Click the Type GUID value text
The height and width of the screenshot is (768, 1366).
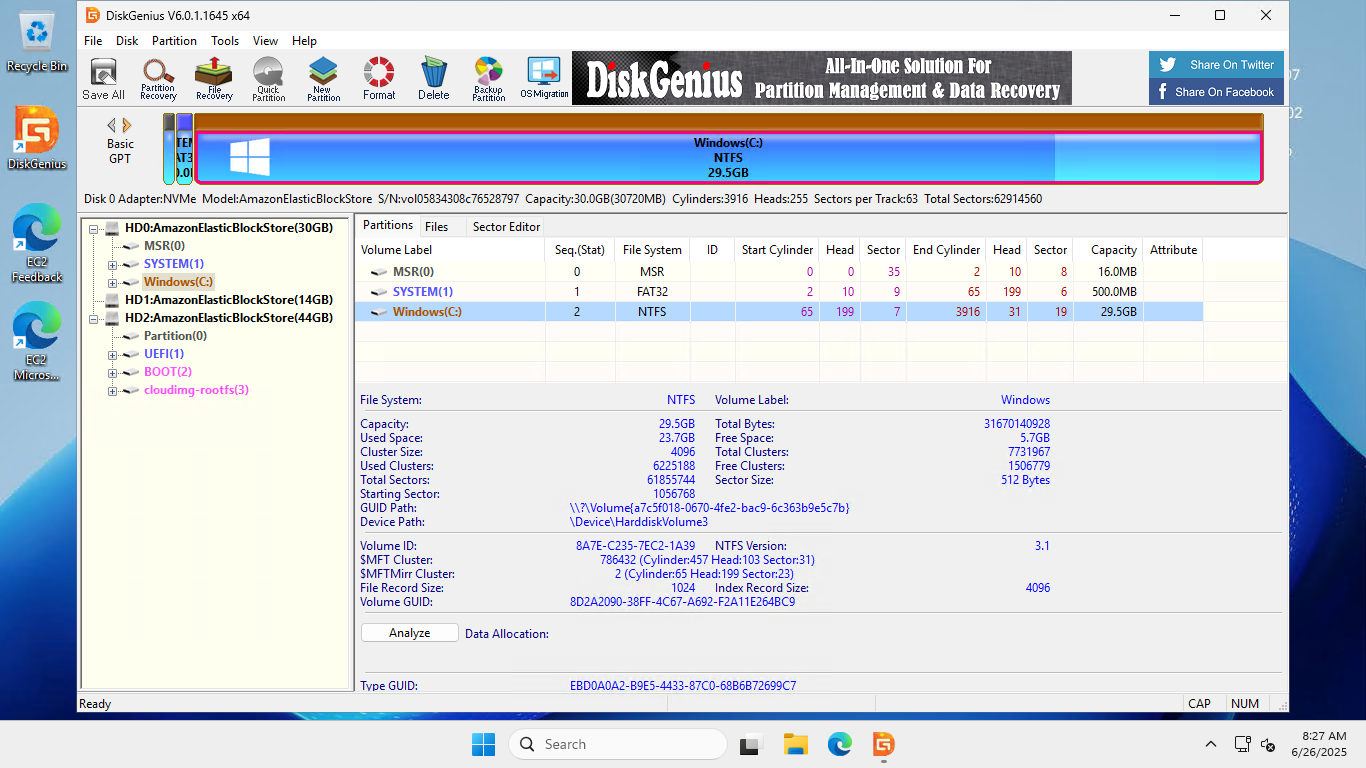pyautogui.click(x=683, y=686)
